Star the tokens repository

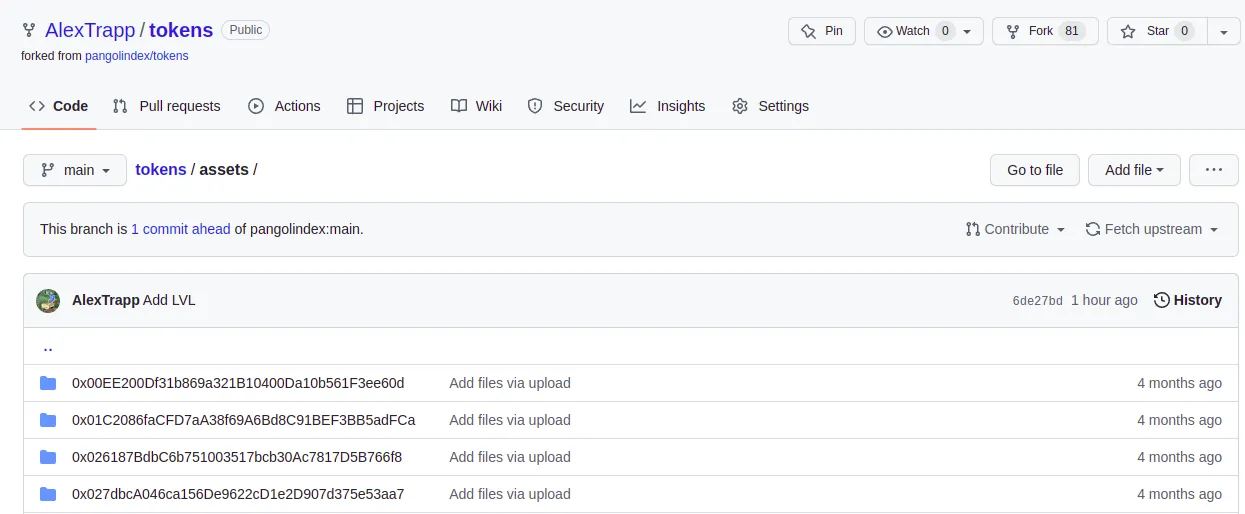(1157, 31)
